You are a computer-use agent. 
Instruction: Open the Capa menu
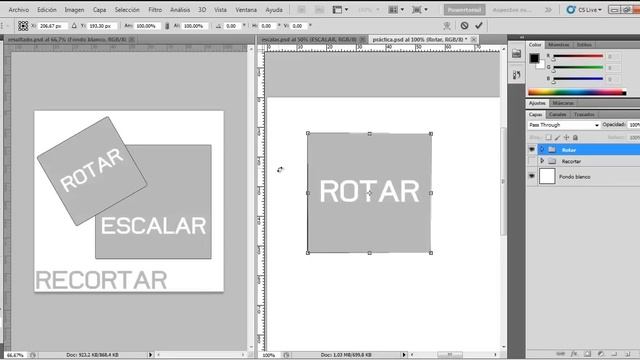pyautogui.click(x=99, y=10)
